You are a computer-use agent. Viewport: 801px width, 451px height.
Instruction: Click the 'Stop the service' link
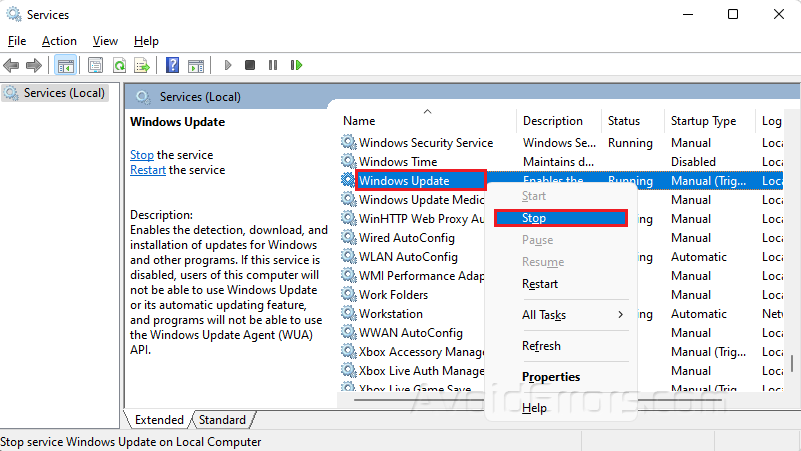[x=142, y=155]
